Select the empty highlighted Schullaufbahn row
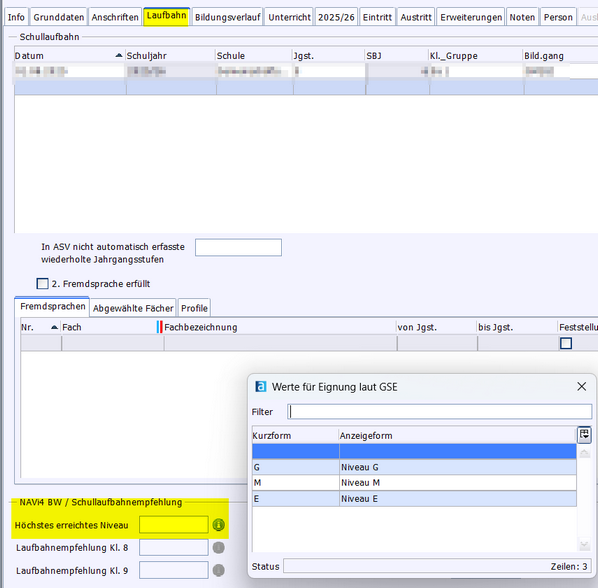This screenshot has height=588, width=598. [x=306, y=87]
